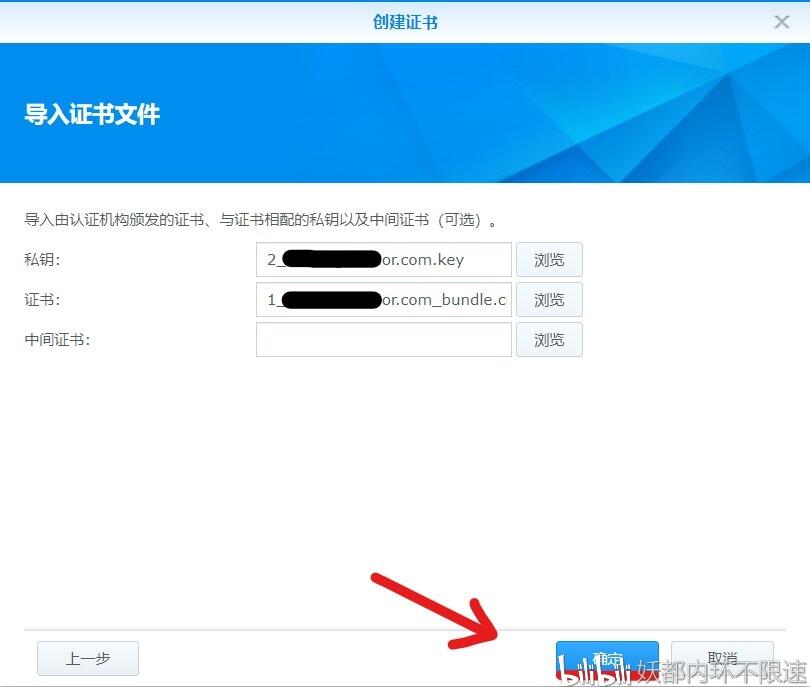Click the 中间证书: label

coord(57,339)
